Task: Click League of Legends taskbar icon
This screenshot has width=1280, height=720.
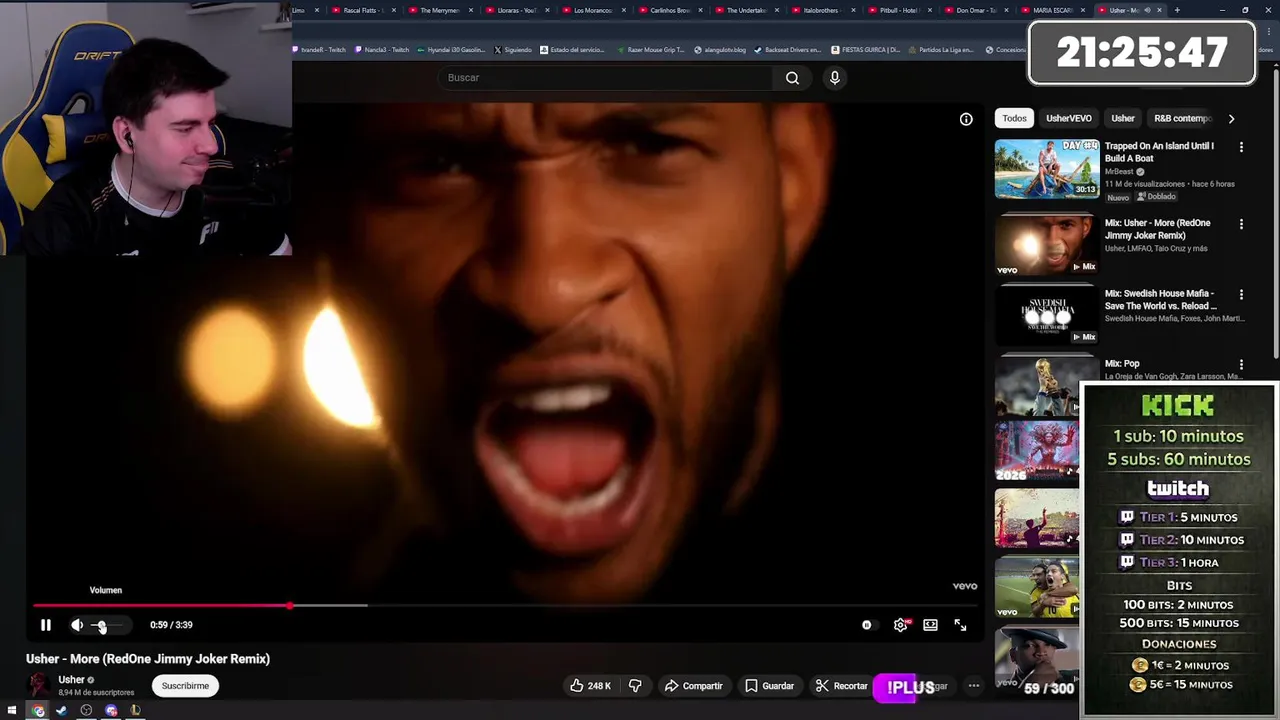Action: pos(135,711)
